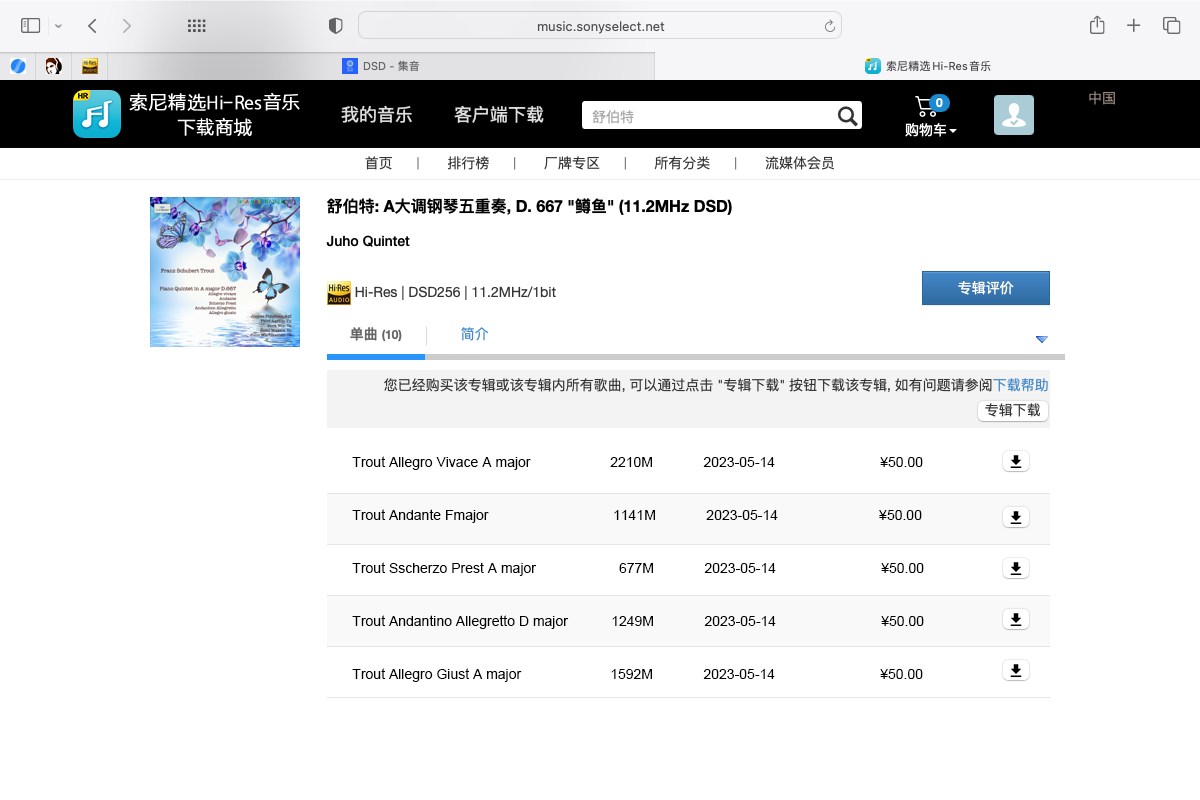Open the user profile avatar
Viewport: 1200px width, 800px height.
1013,115
